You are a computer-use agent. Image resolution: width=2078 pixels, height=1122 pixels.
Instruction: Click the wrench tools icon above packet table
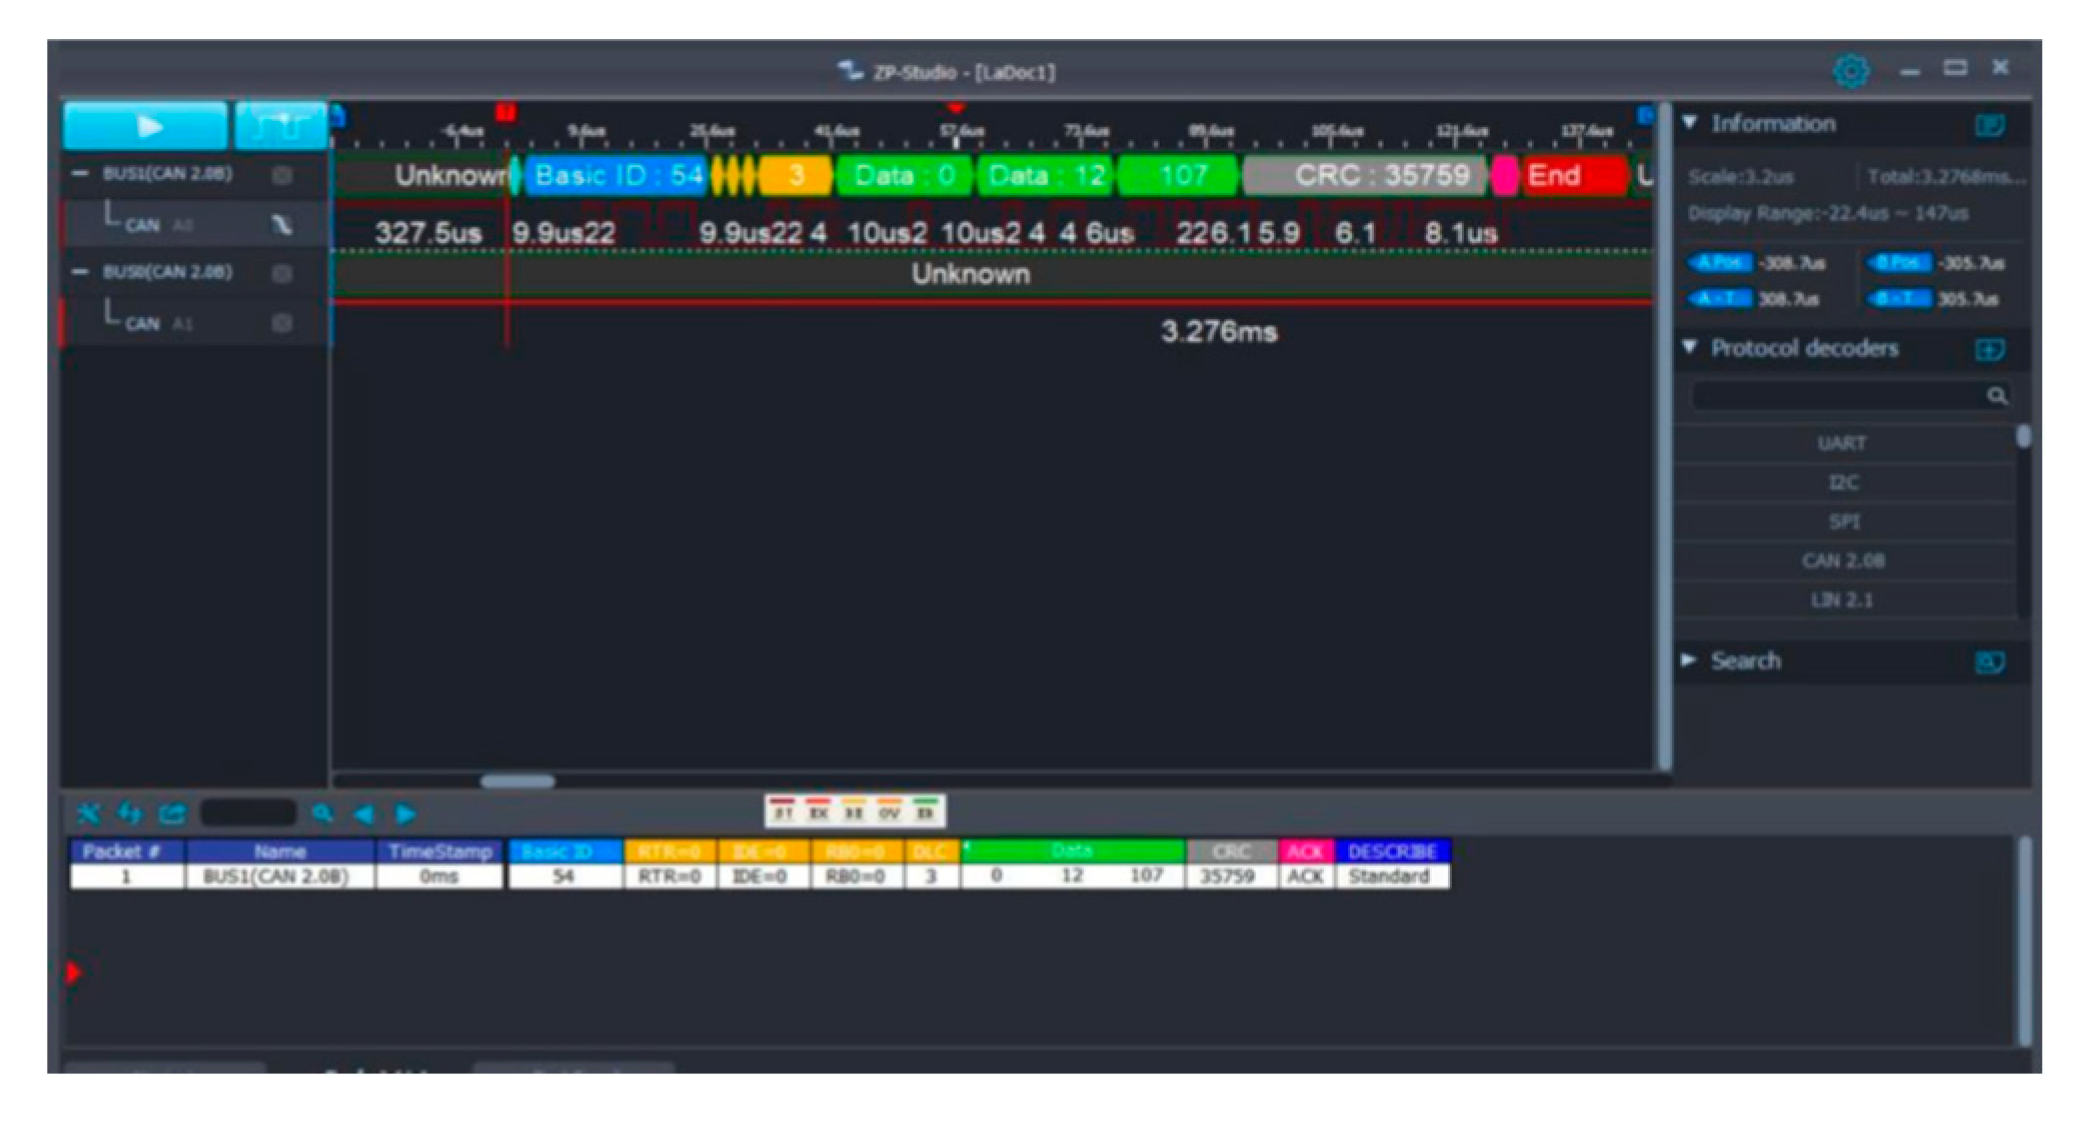click(x=88, y=814)
